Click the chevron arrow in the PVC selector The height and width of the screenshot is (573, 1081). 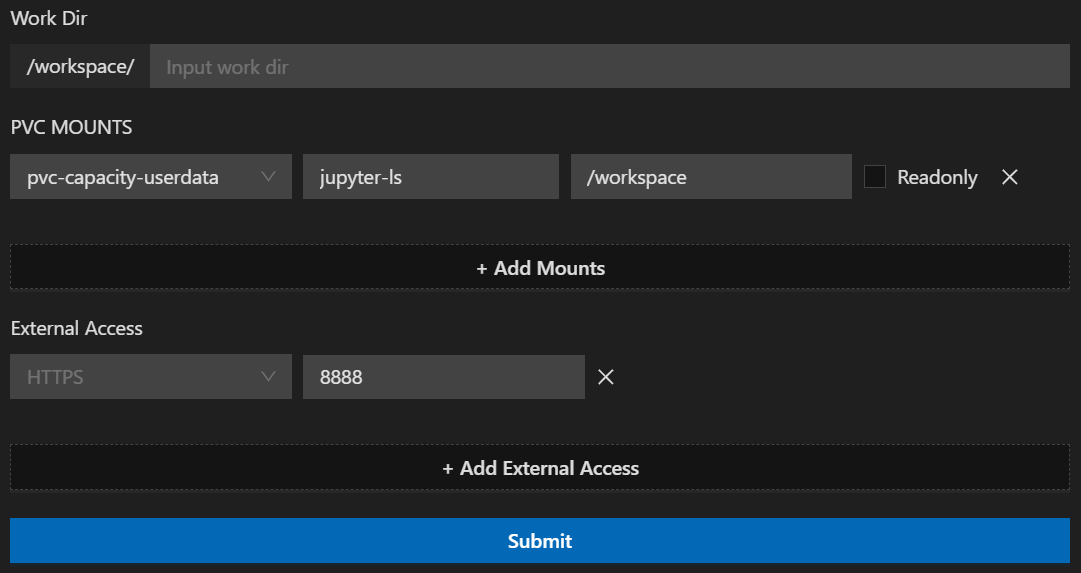point(268,177)
